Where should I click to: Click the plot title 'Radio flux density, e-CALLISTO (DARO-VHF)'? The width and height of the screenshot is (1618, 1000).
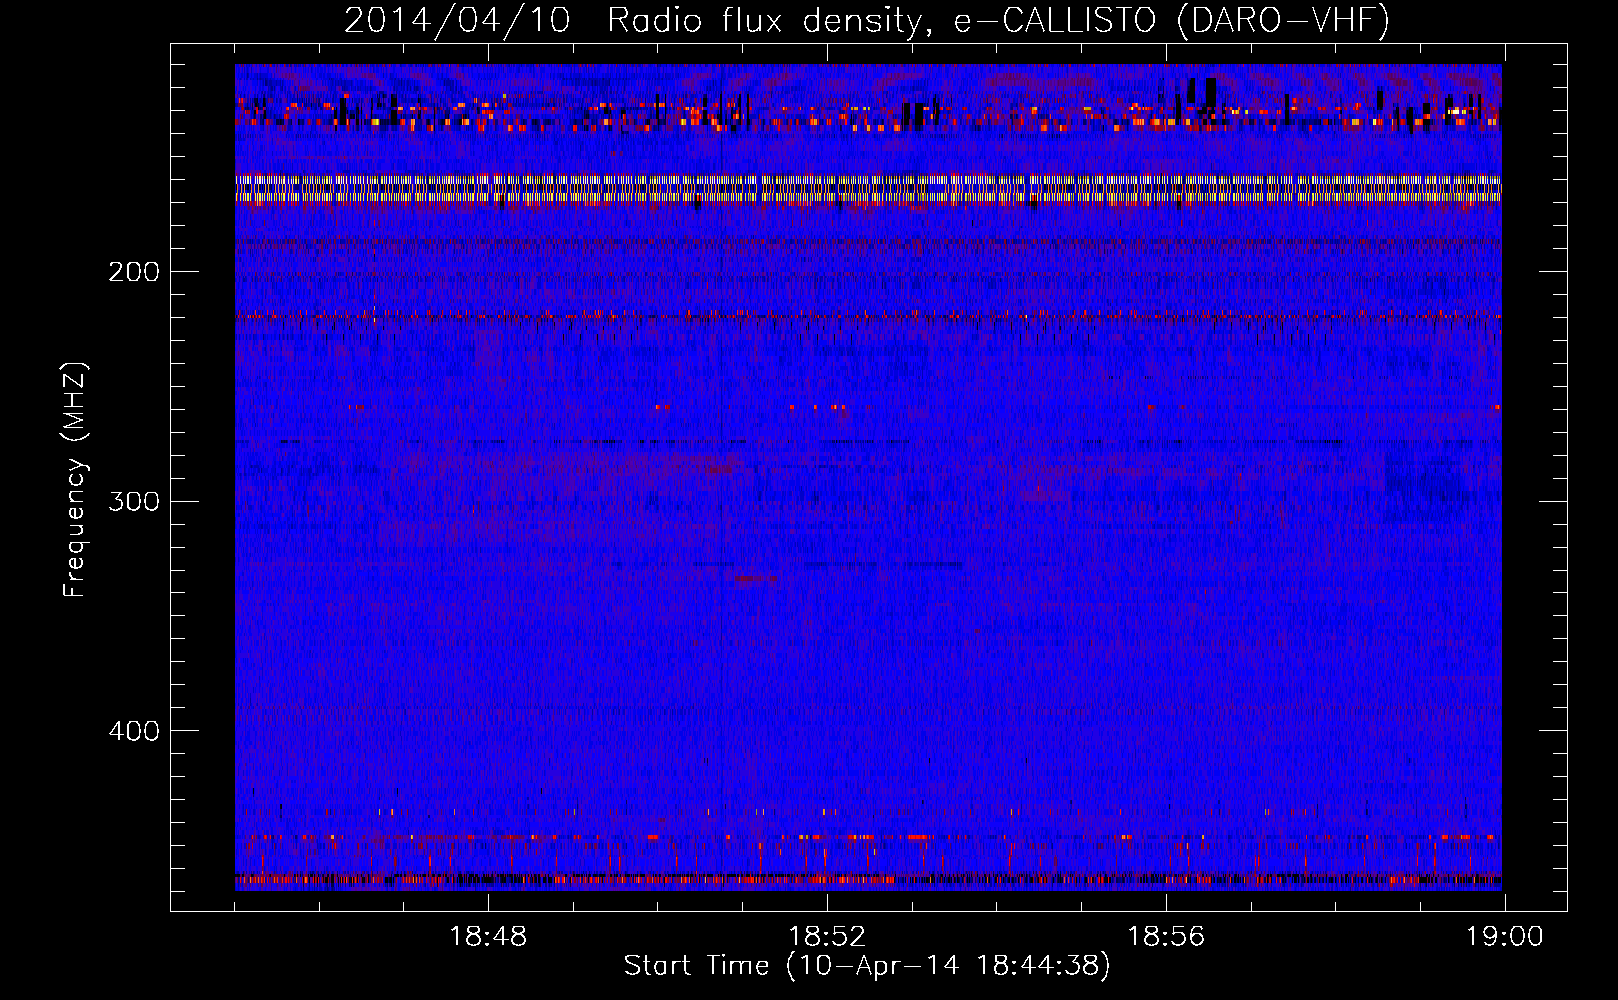coord(998,21)
